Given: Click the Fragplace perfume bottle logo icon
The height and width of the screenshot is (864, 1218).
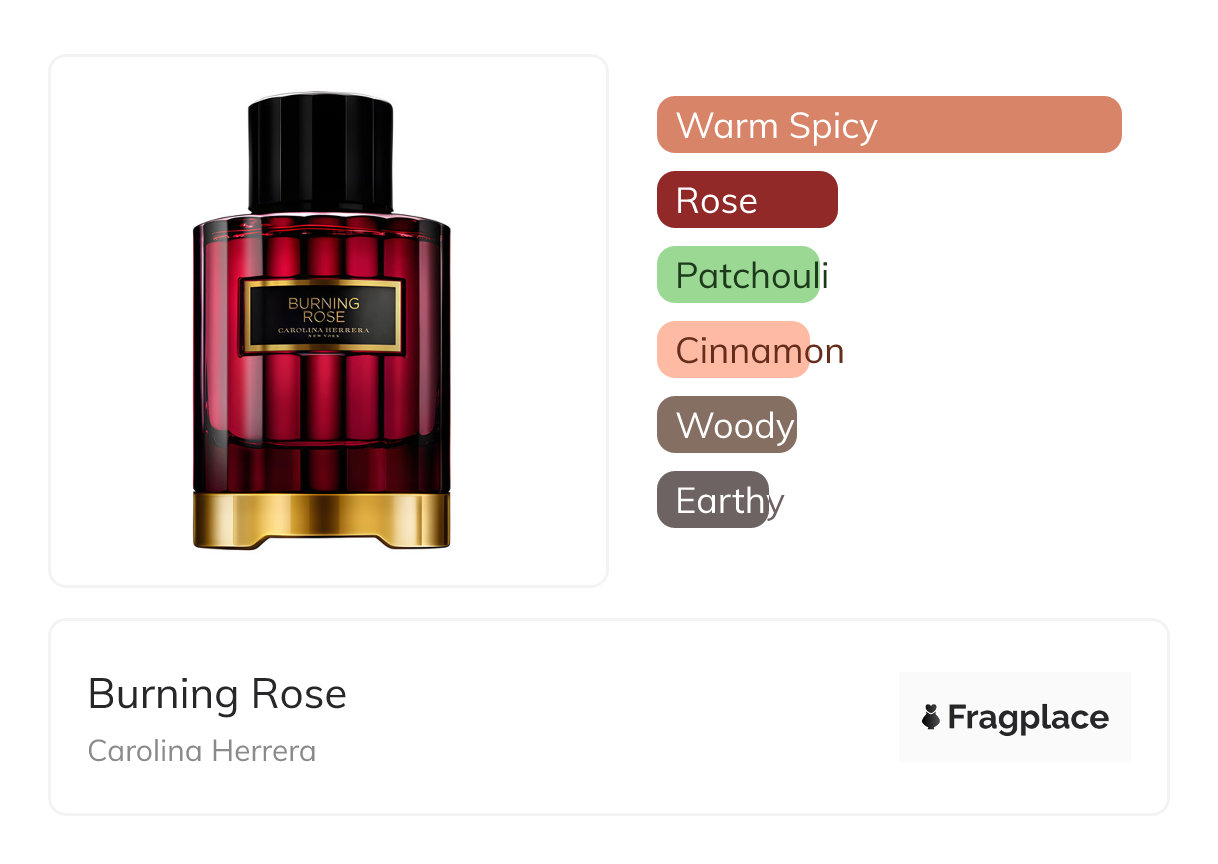Looking at the screenshot, I should [x=931, y=717].
